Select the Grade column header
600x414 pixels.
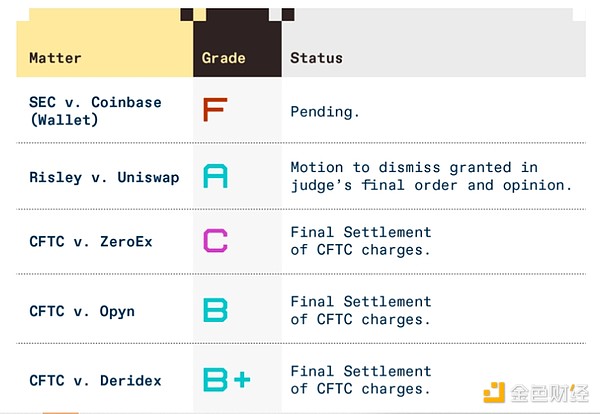[x=223, y=58]
